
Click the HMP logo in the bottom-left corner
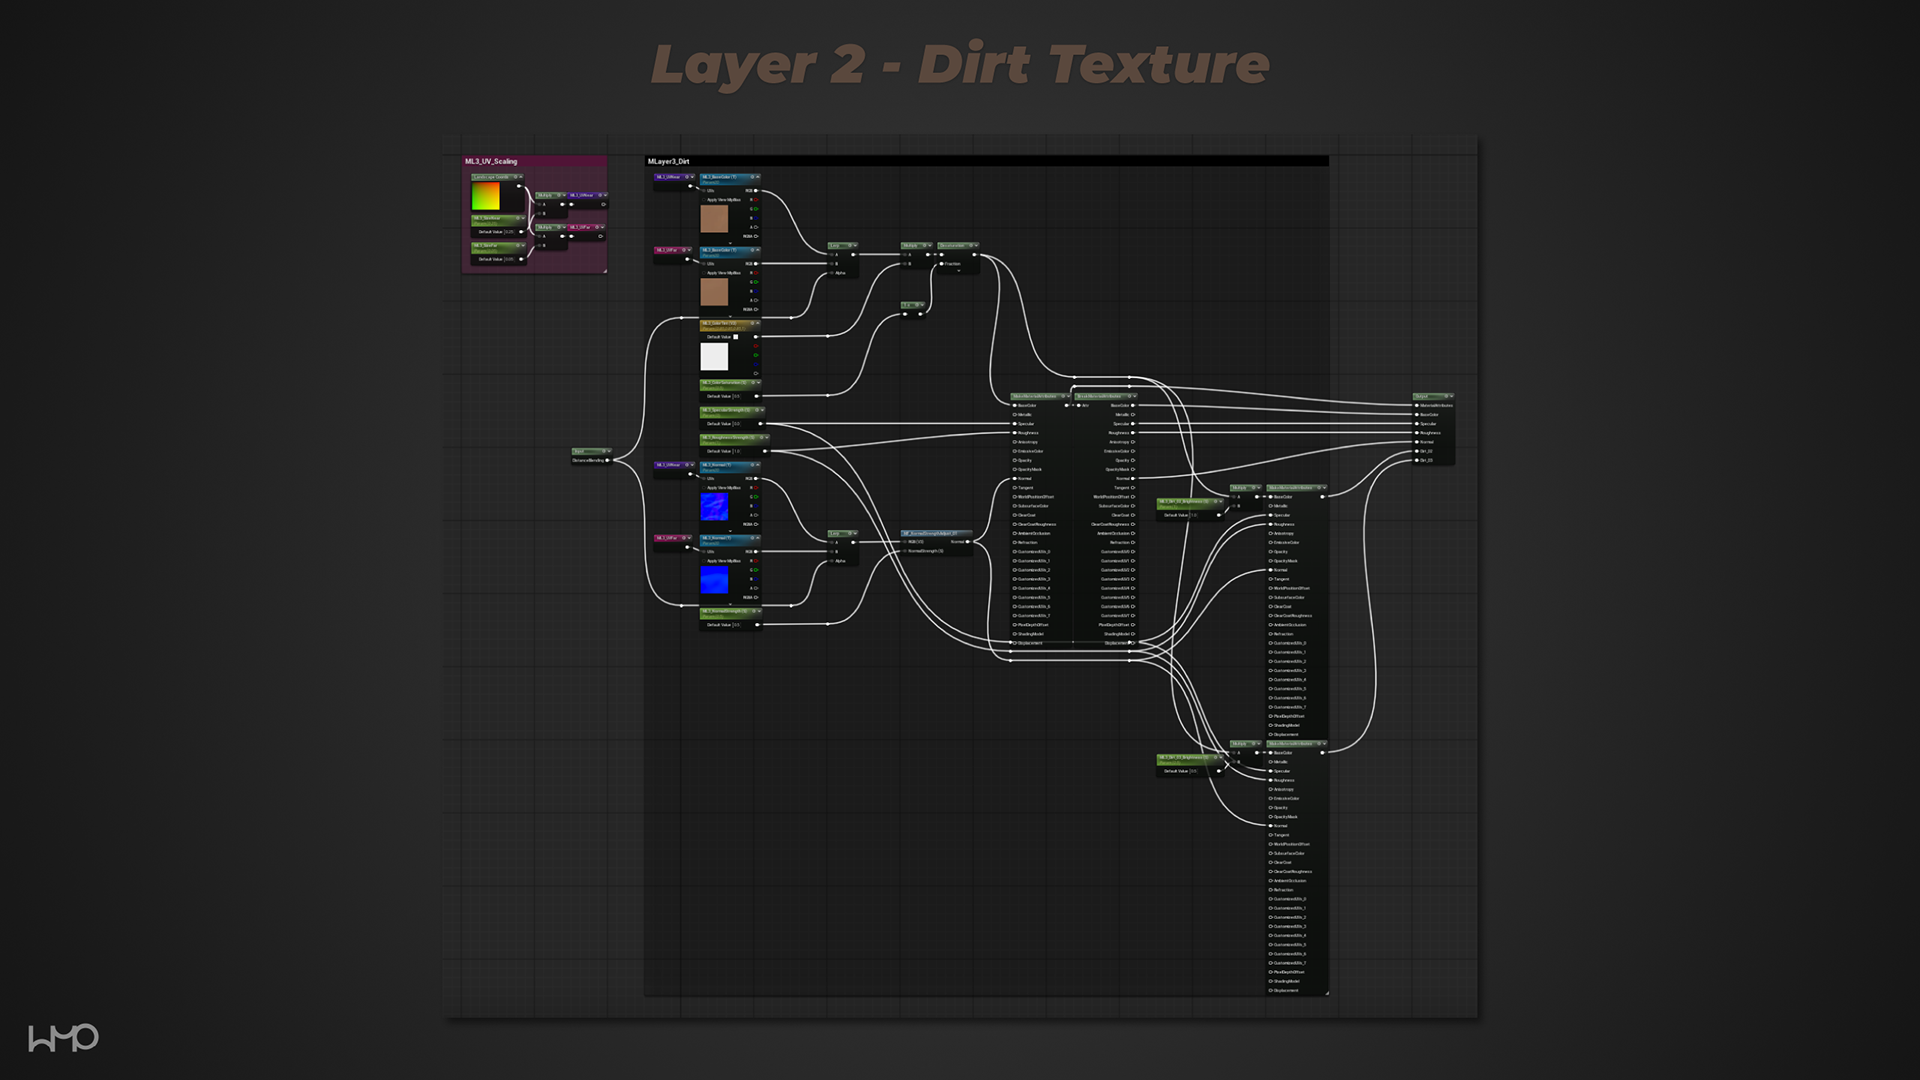[x=63, y=1037]
